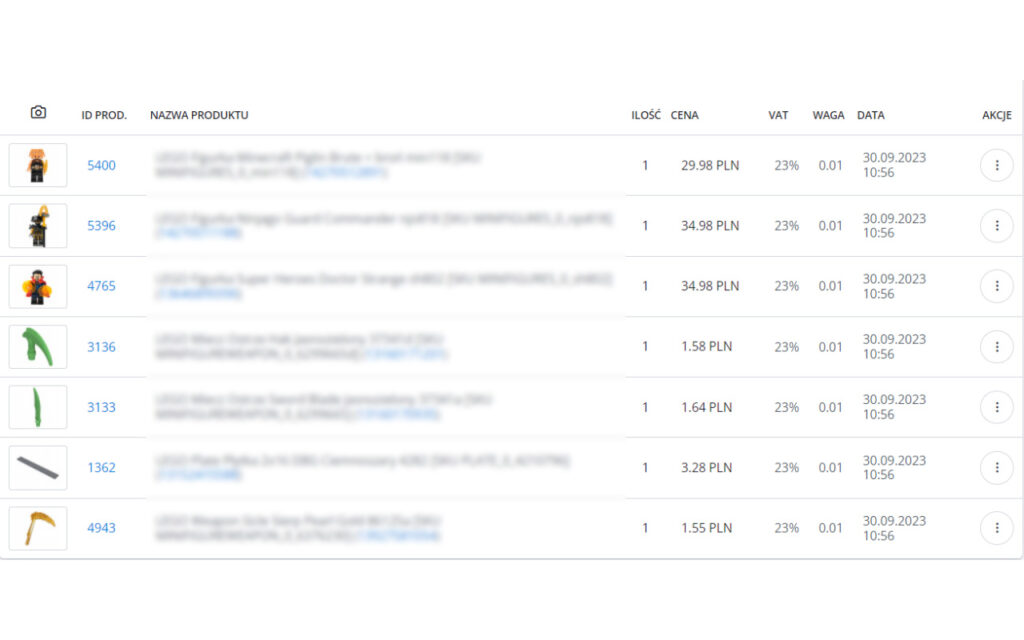Select the green hook blade thumbnail for 3136

(x=38, y=347)
